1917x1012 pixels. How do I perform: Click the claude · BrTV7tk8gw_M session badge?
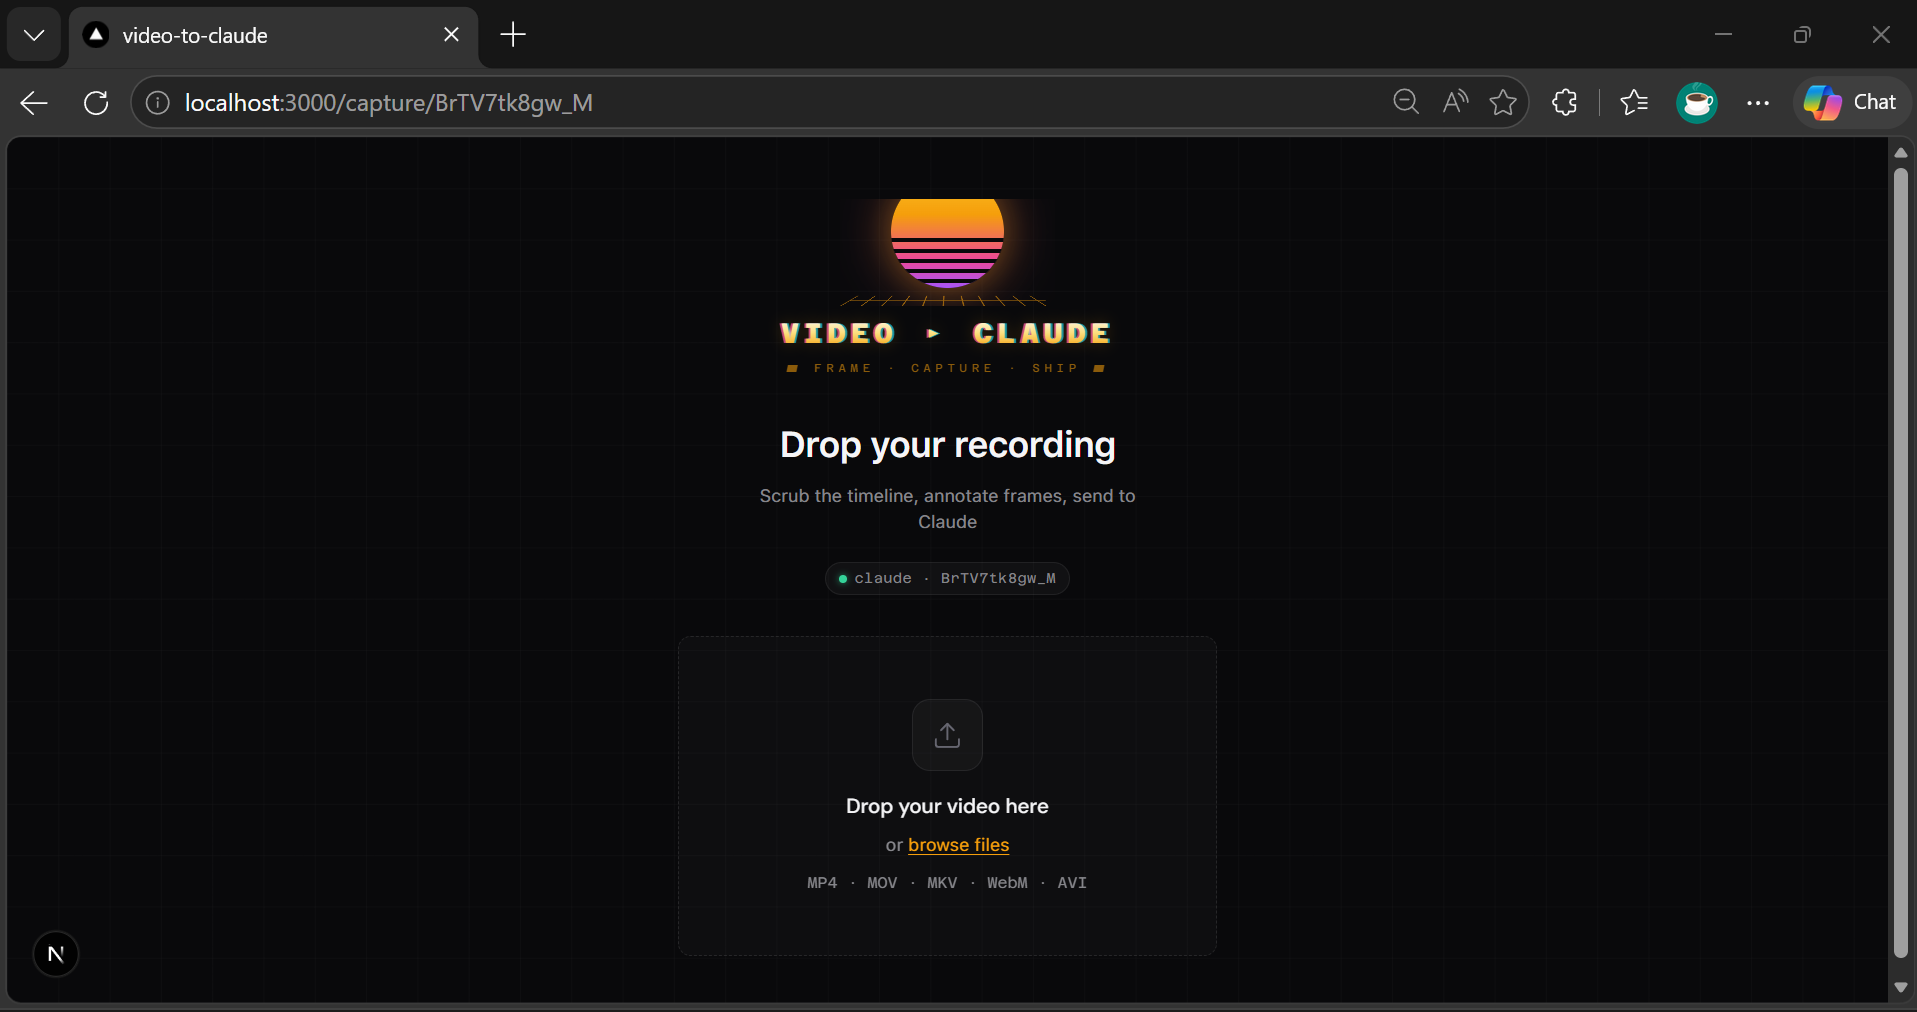[x=947, y=578]
